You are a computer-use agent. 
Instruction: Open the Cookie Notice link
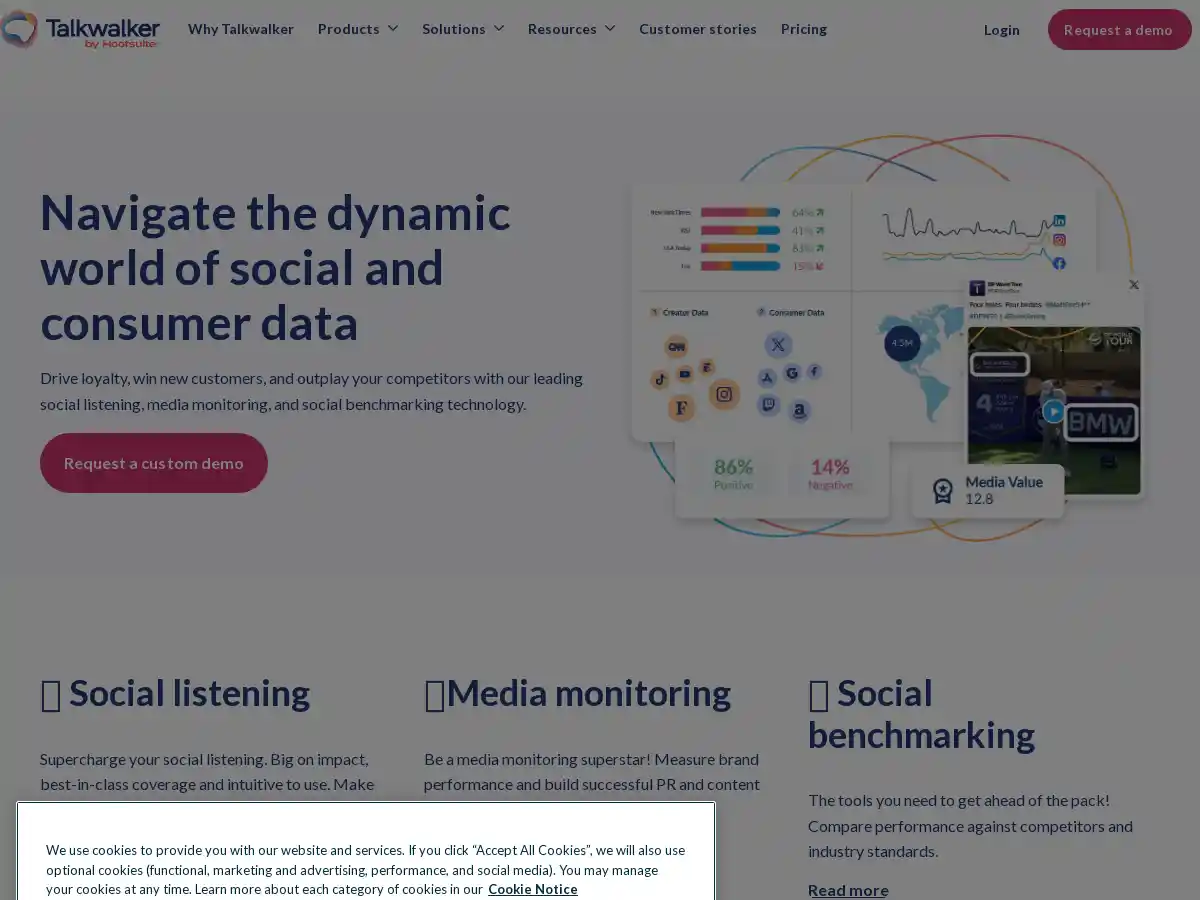[532, 889]
